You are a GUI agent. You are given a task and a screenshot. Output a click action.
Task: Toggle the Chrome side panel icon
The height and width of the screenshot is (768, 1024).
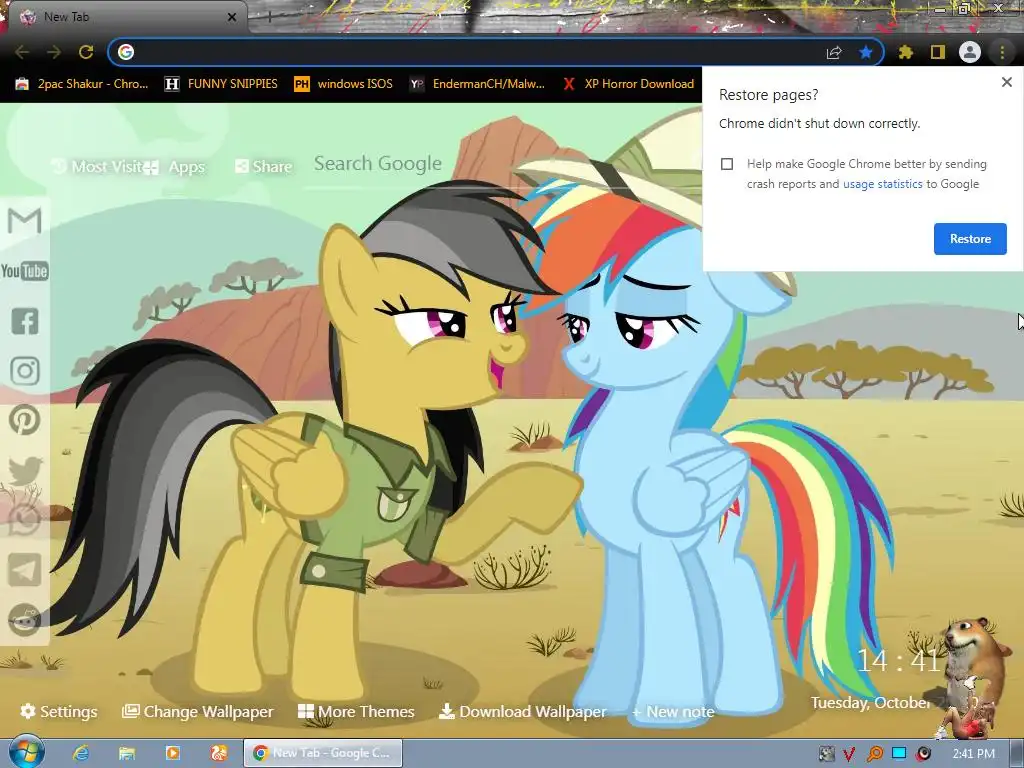[x=938, y=52]
